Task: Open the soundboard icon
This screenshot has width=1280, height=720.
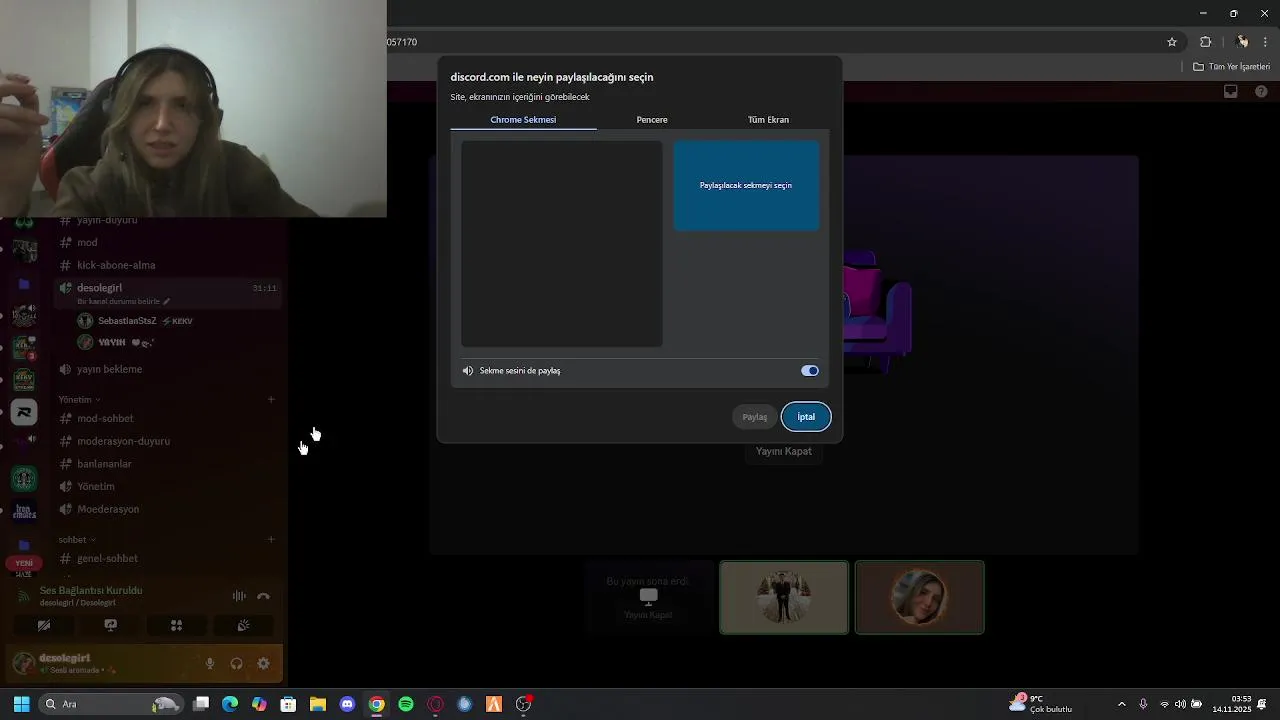Action: tap(243, 625)
